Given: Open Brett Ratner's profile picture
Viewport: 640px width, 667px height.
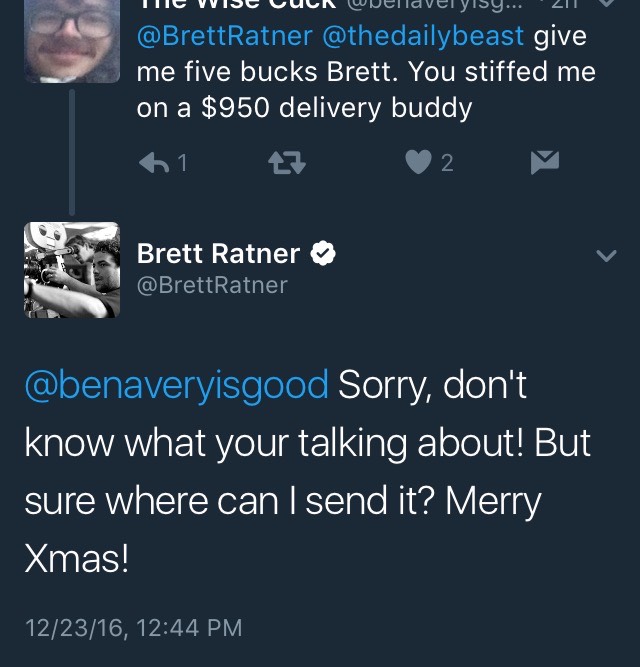Looking at the screenshot, I should tap(71, 270).
